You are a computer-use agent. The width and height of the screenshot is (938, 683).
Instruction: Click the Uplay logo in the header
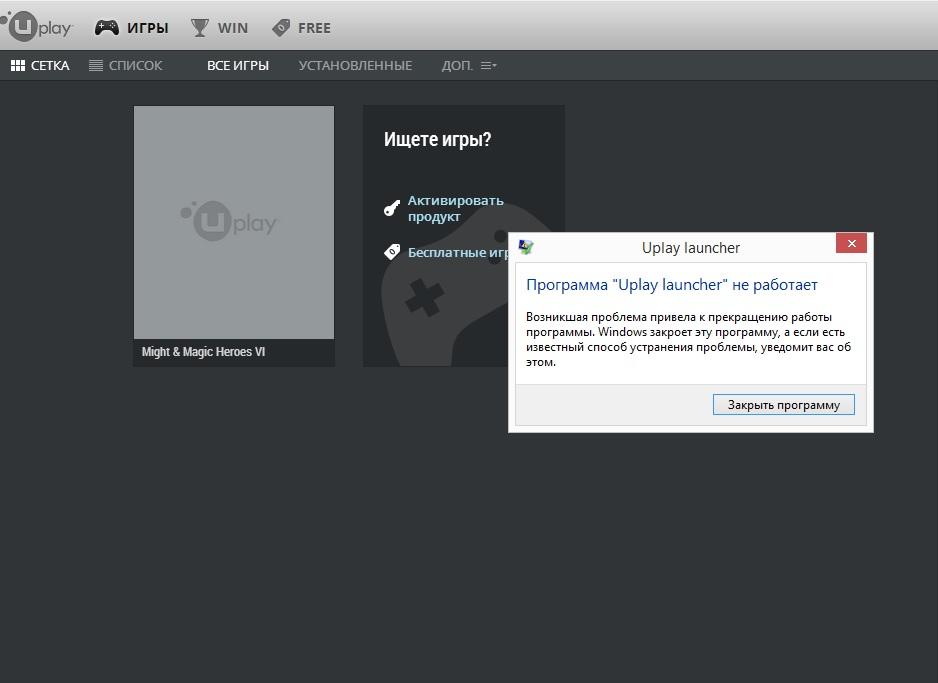click(x=37, y=27)
